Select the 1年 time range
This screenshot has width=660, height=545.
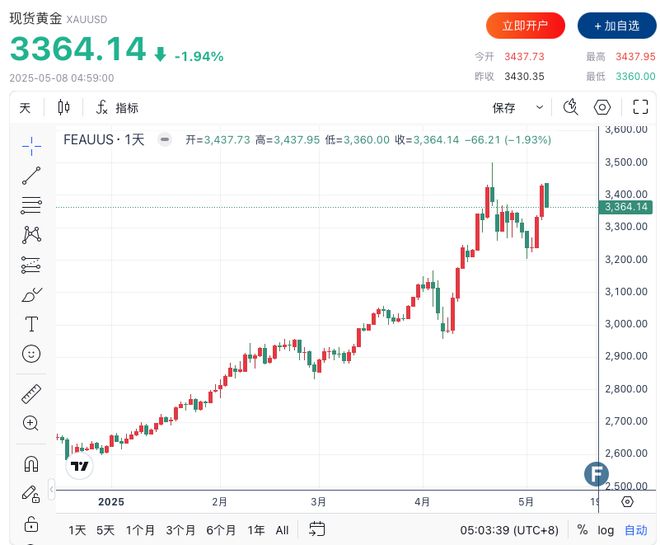(256, 530)
